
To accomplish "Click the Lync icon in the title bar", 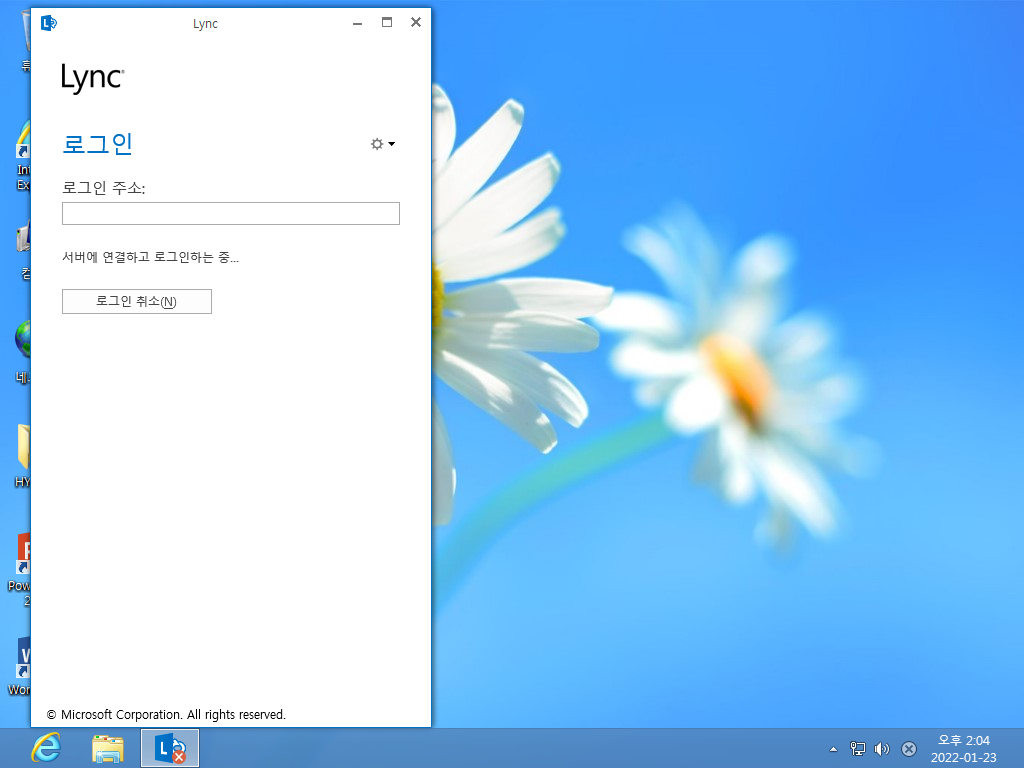I will click(x=48, y=24).
